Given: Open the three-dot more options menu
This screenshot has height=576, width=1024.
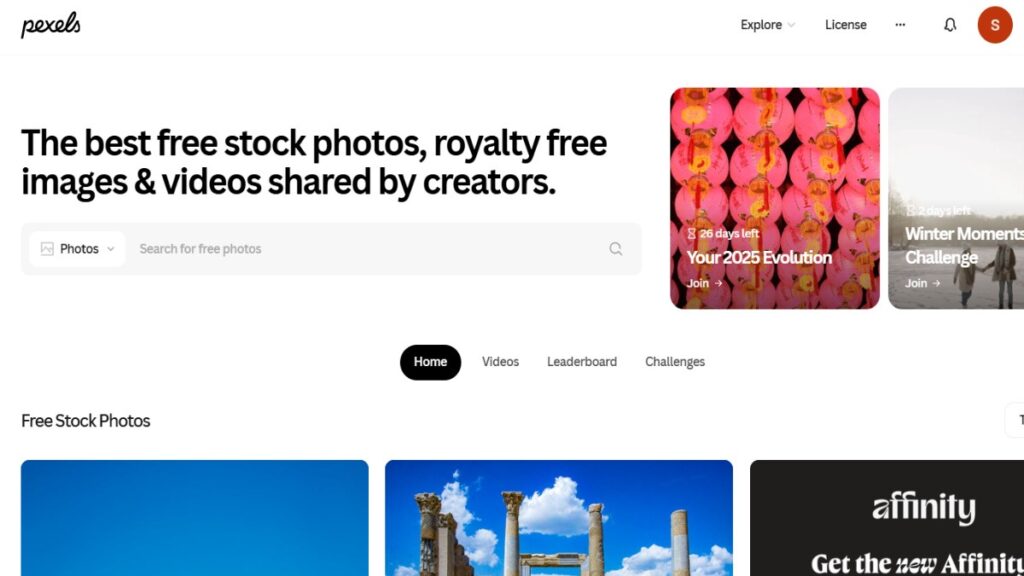Looking at the screenshot, I should point(900,25).
